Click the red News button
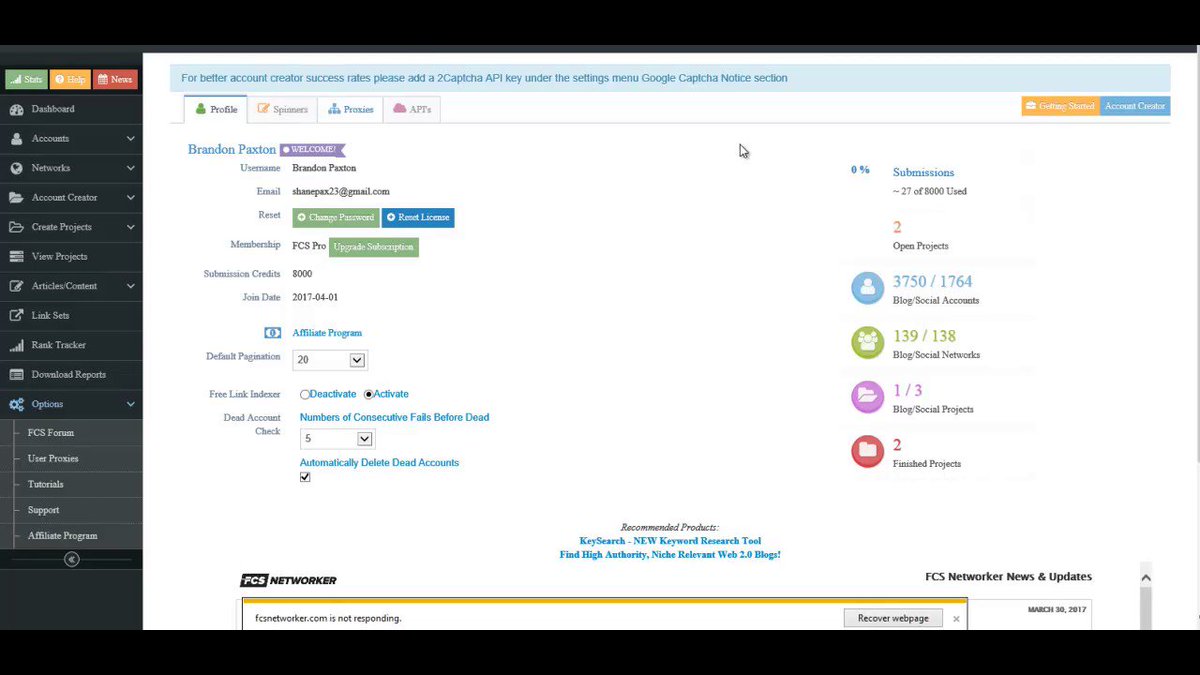 (x=115, y=80)
